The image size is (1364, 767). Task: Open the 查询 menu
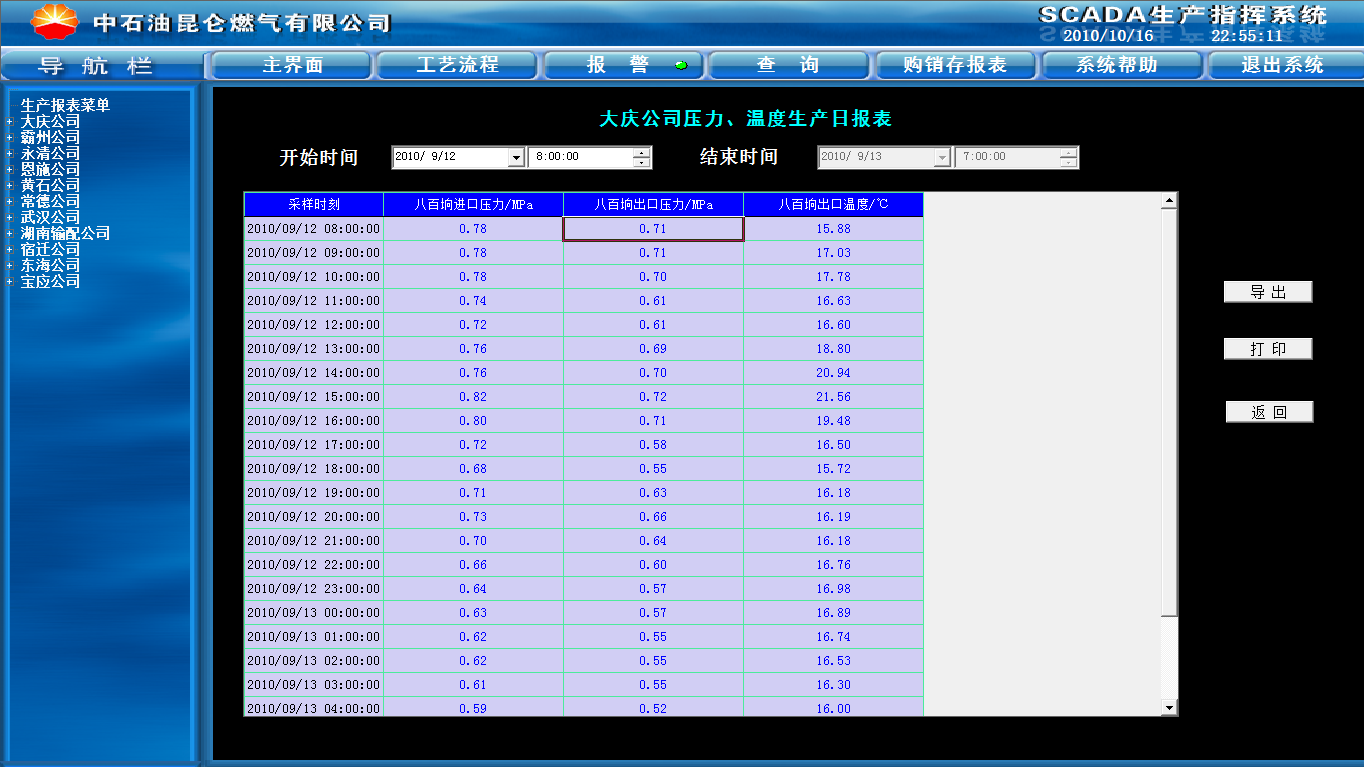(x=788, y=65)
